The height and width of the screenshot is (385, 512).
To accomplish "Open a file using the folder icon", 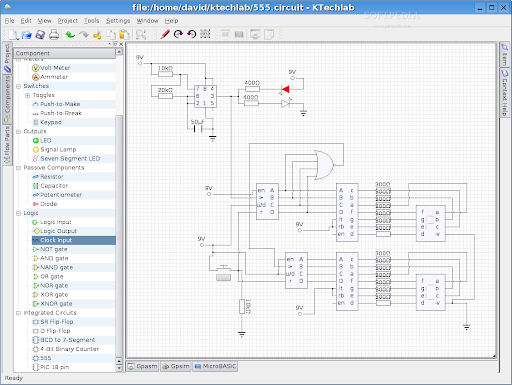I will 27,34.
